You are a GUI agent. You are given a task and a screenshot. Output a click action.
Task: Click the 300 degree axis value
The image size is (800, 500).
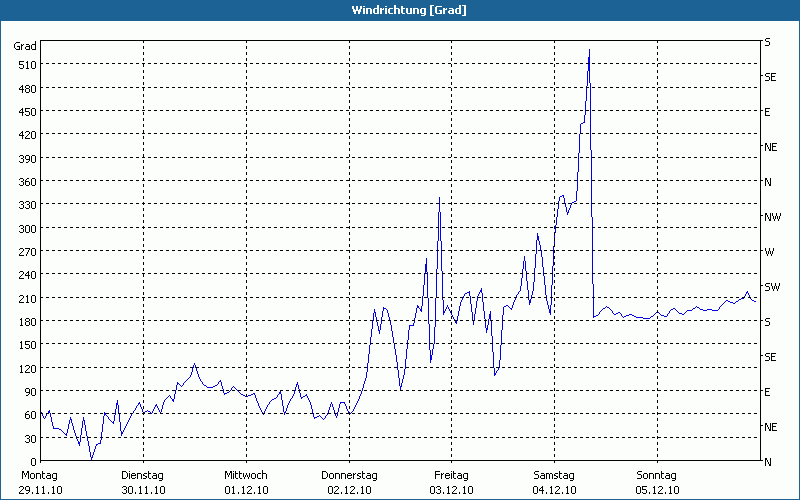tap(29, 228)
